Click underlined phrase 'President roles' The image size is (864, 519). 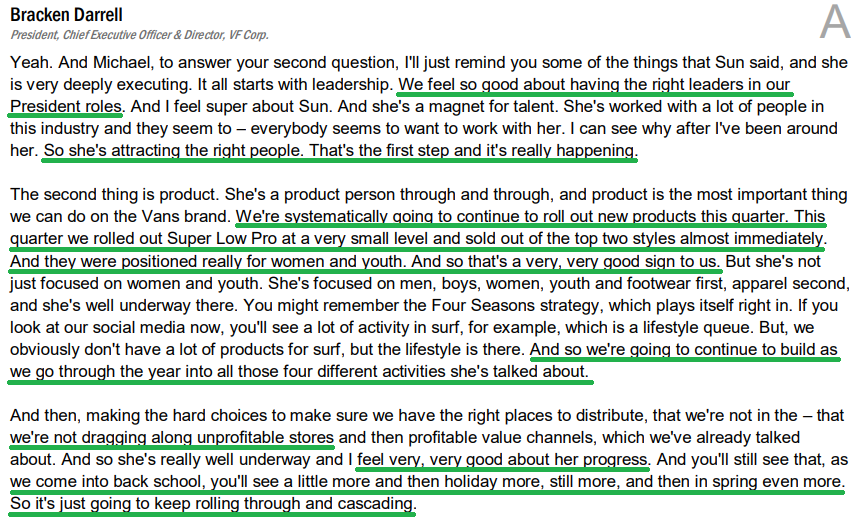pyautogui.click(x=66, y=106)
